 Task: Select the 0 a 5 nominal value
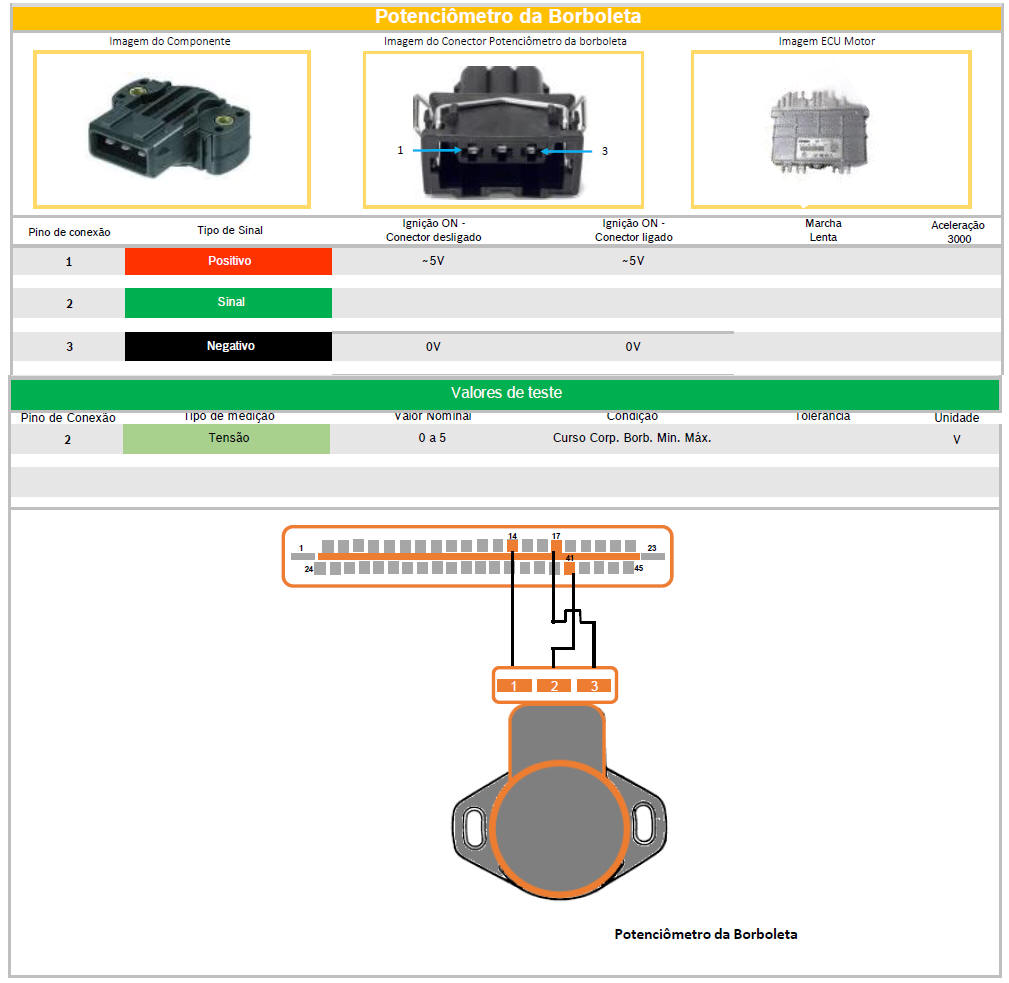431,438
